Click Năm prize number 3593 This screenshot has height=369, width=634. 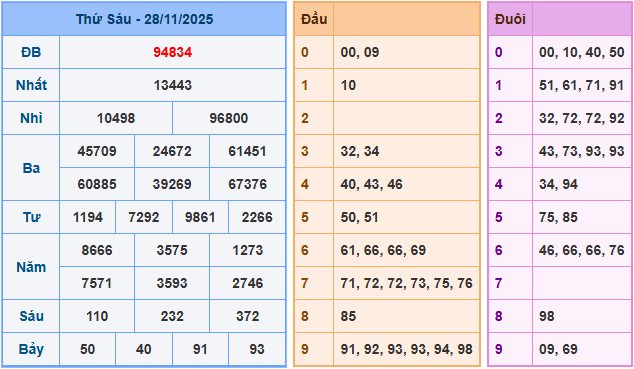click(172, 283)
